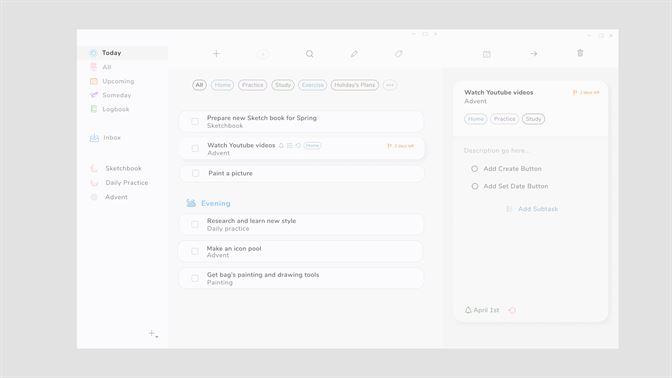Image resolution: width=672 pixels, height=378 pixels.
Task: Click the Evening section icon
Action: pyautogui.click(x=191, y=203)
